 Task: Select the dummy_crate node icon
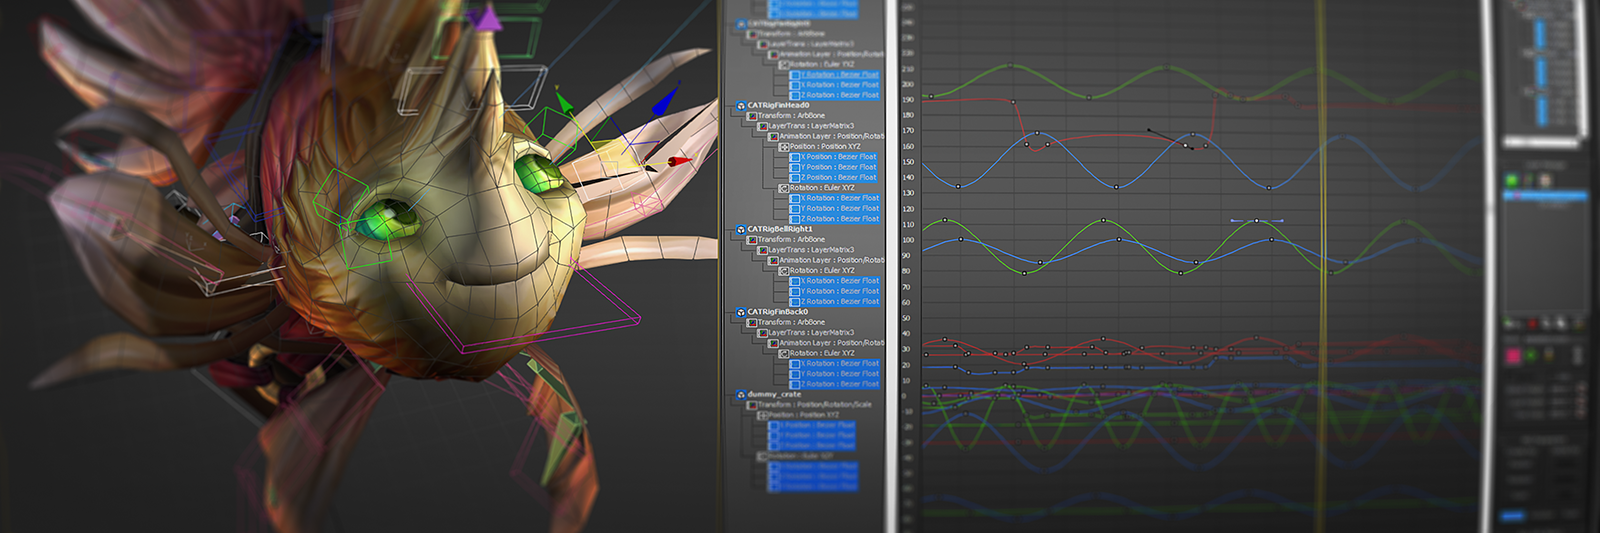[741, 395]
